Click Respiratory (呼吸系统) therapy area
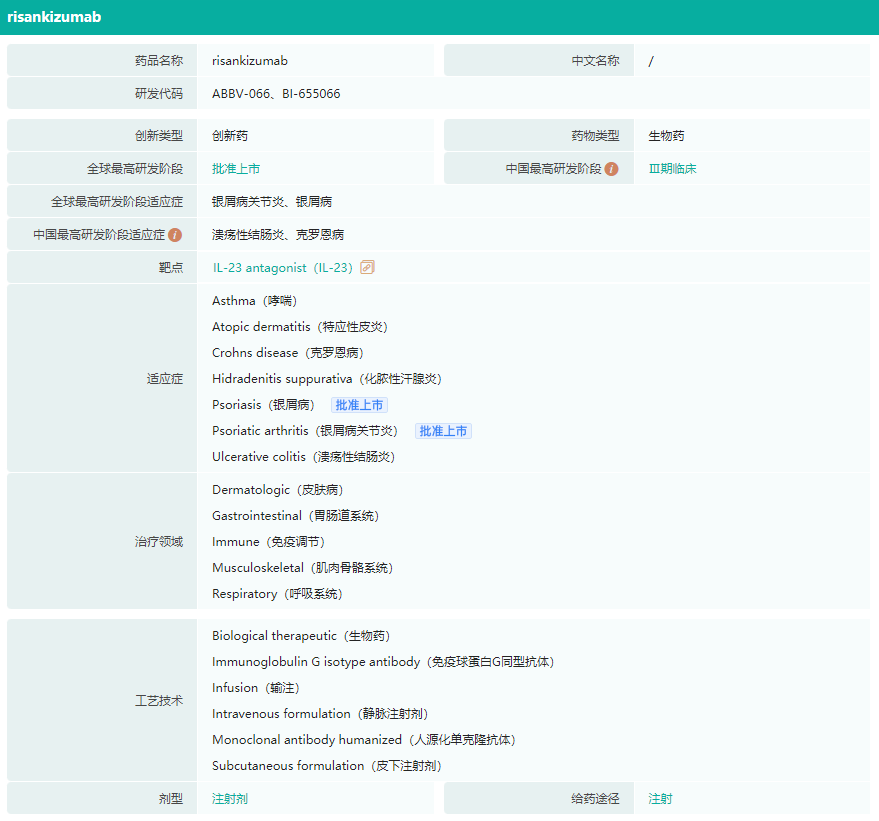The height and width of the screenshot is (821, 879). point(277,594)
